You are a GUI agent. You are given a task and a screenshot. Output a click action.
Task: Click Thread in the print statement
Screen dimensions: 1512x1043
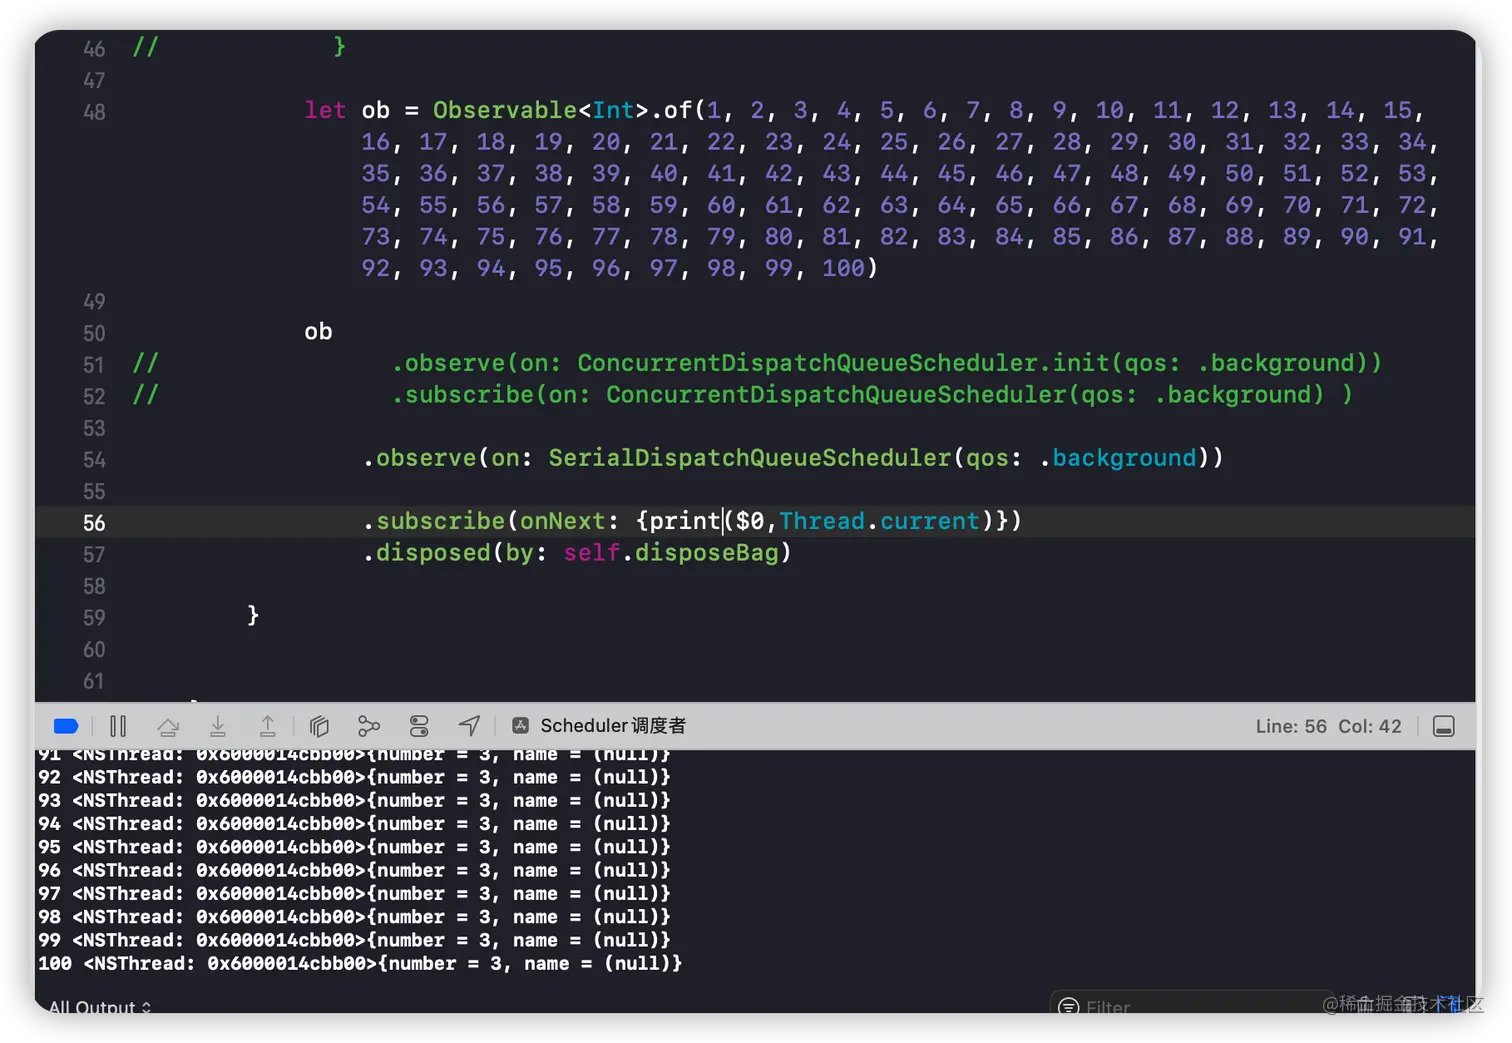pos(822,521)
